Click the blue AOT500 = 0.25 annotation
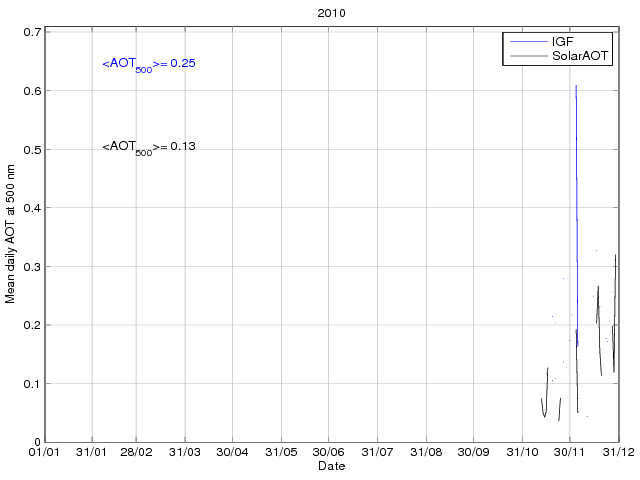The image size is (640, 480). [x=148, y=65]
